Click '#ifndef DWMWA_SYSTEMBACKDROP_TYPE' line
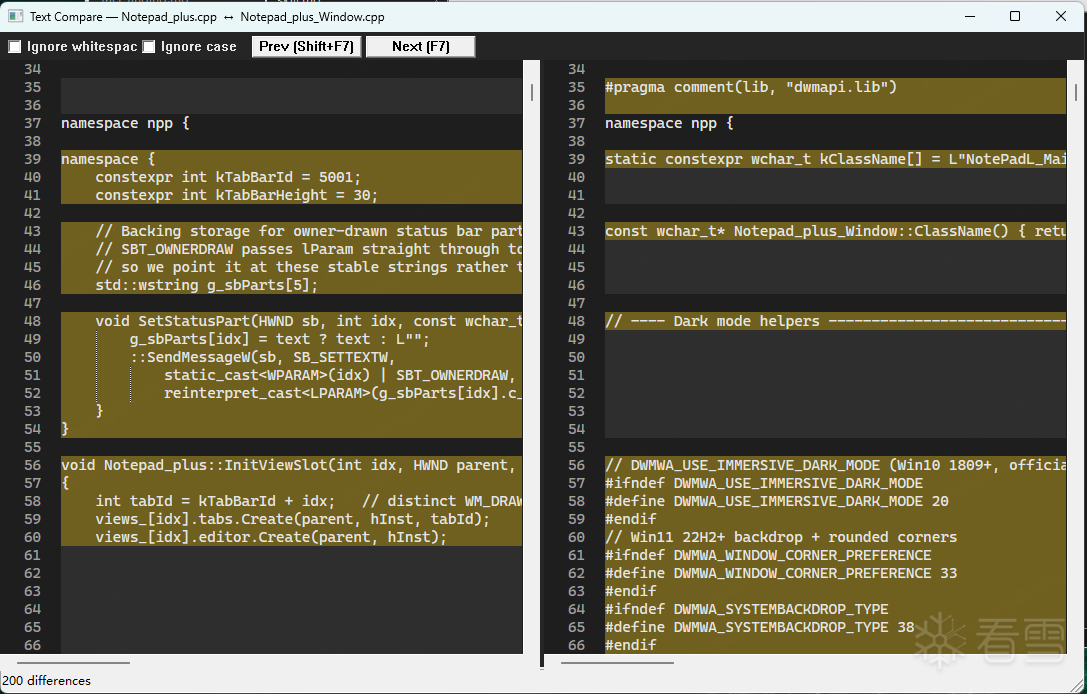Screen dimensions: 1087x694 coord(747,610)
